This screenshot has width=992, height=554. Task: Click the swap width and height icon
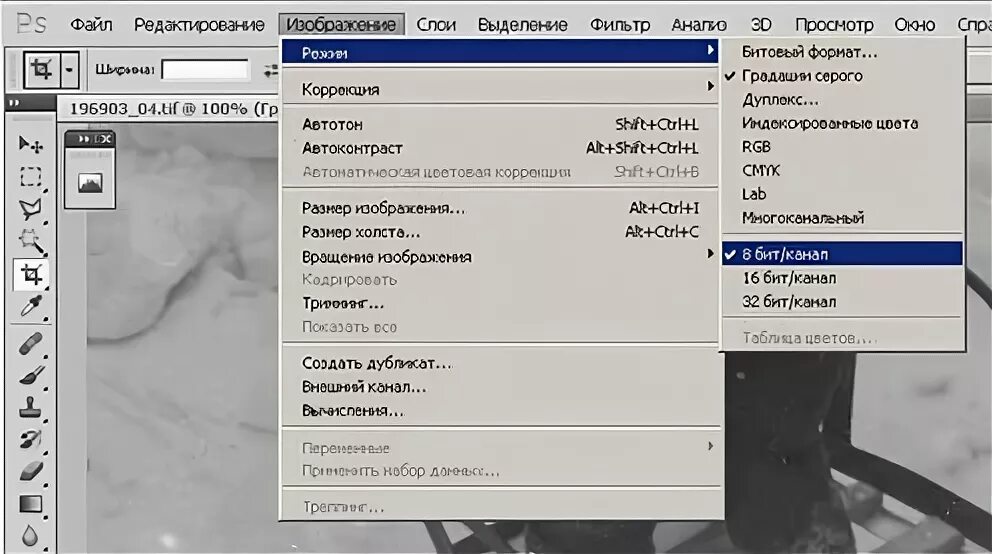click(271, 70)
